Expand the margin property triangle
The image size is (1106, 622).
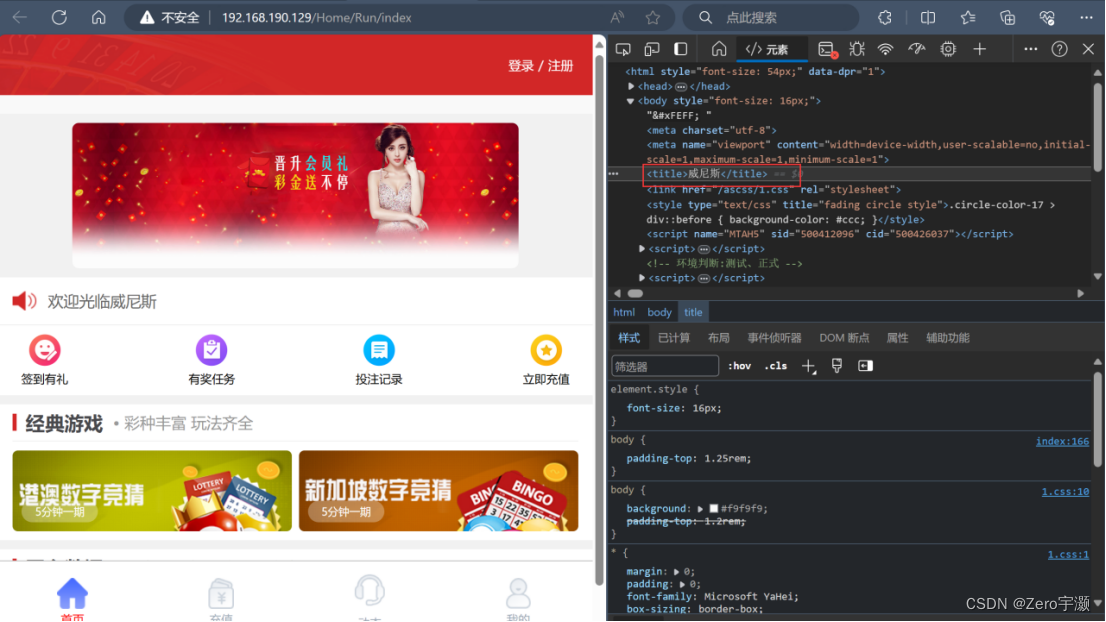click(676, 571)
